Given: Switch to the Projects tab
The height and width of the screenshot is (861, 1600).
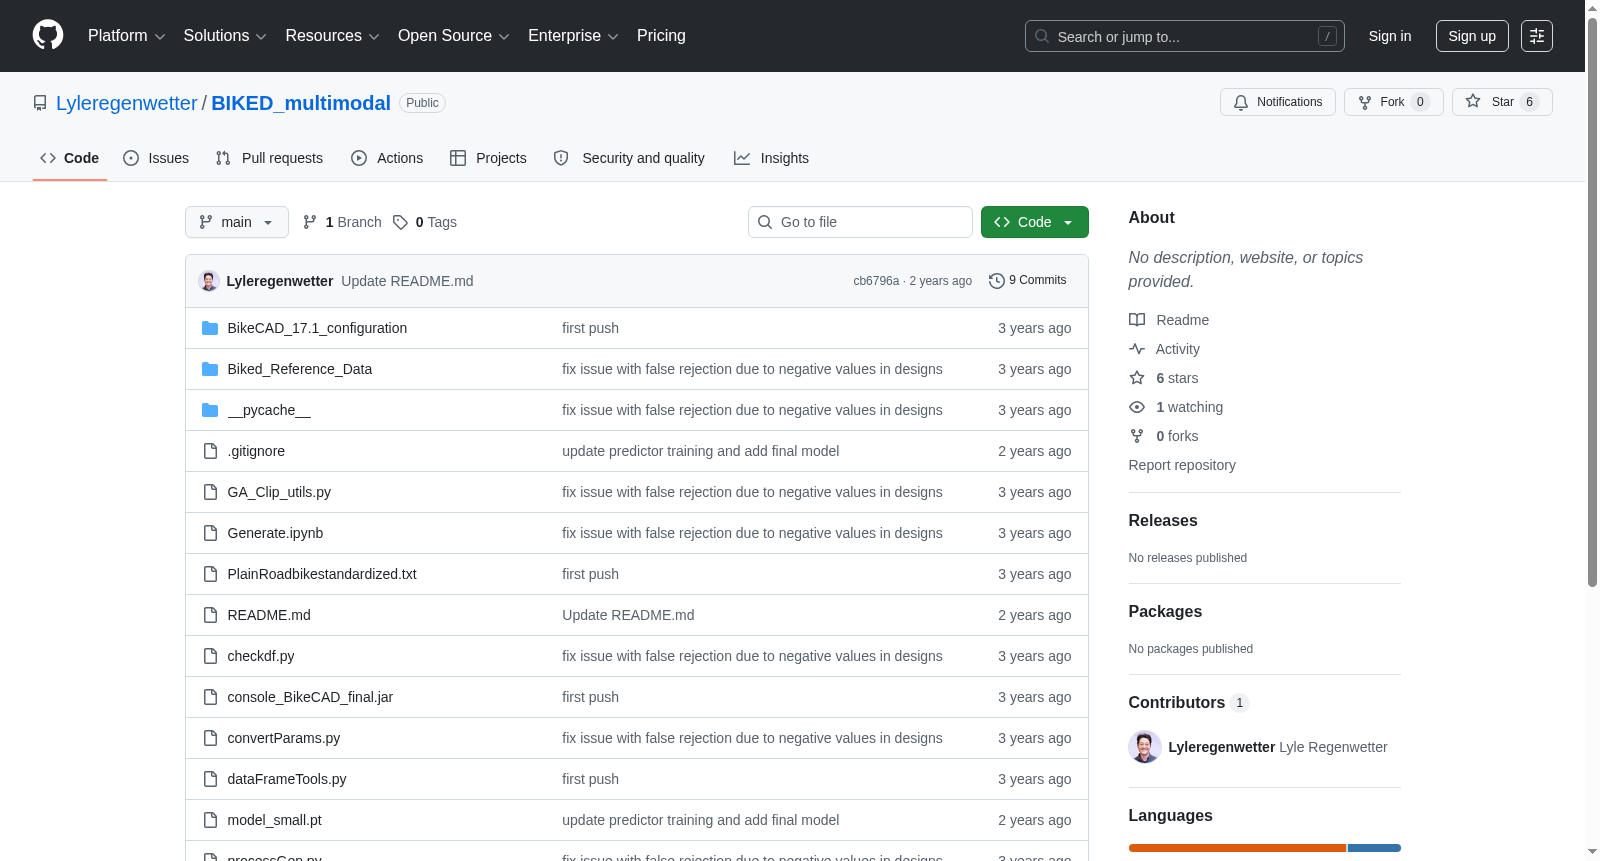Looking at the screenshot, I should coord(488,158).
